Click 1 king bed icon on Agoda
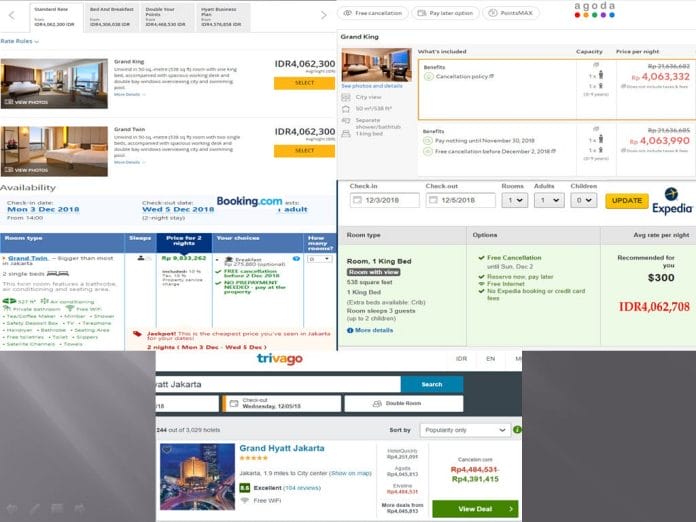Viewport: 696px width, 522px height. [x=346, y=134]
